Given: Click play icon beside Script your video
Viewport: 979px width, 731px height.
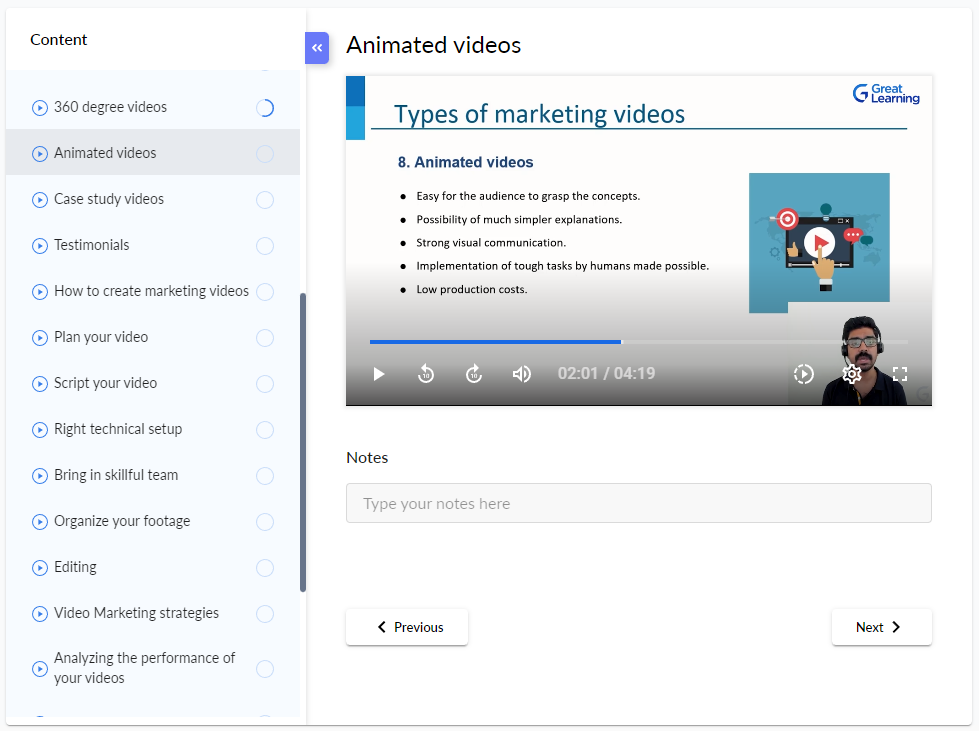Looking at the screenshot, I should click(x=39, y=384).
